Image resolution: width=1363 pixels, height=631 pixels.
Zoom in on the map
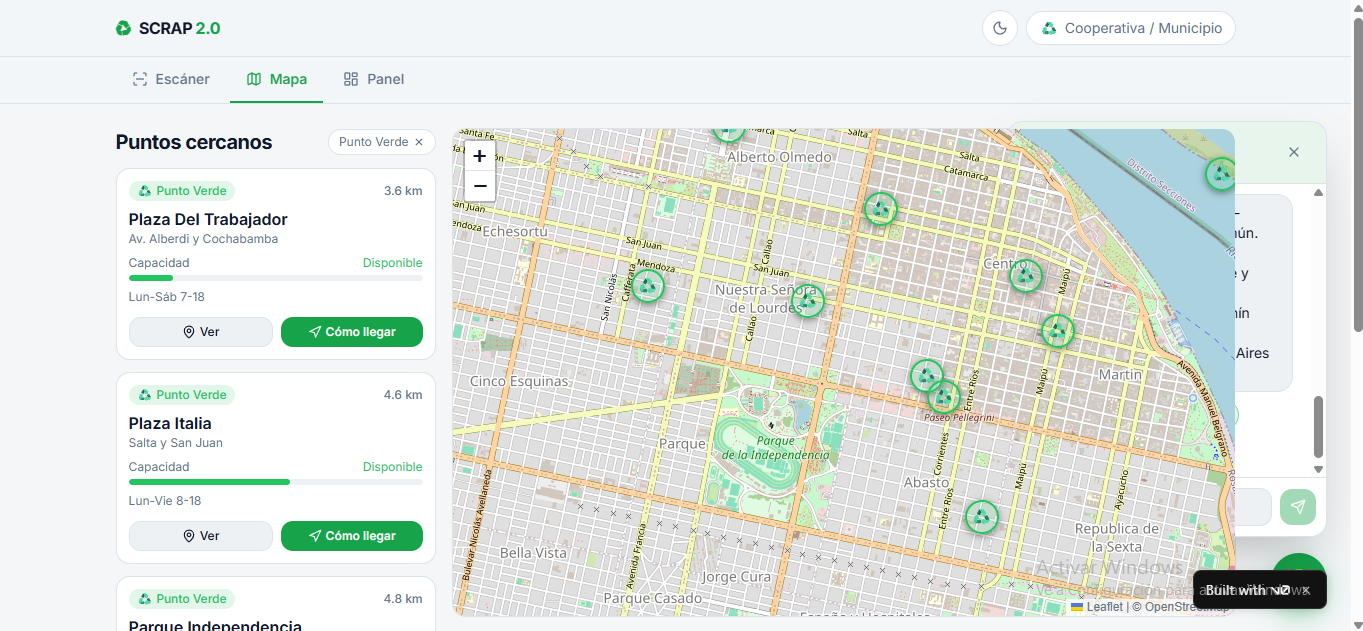[x=480, y=156]
